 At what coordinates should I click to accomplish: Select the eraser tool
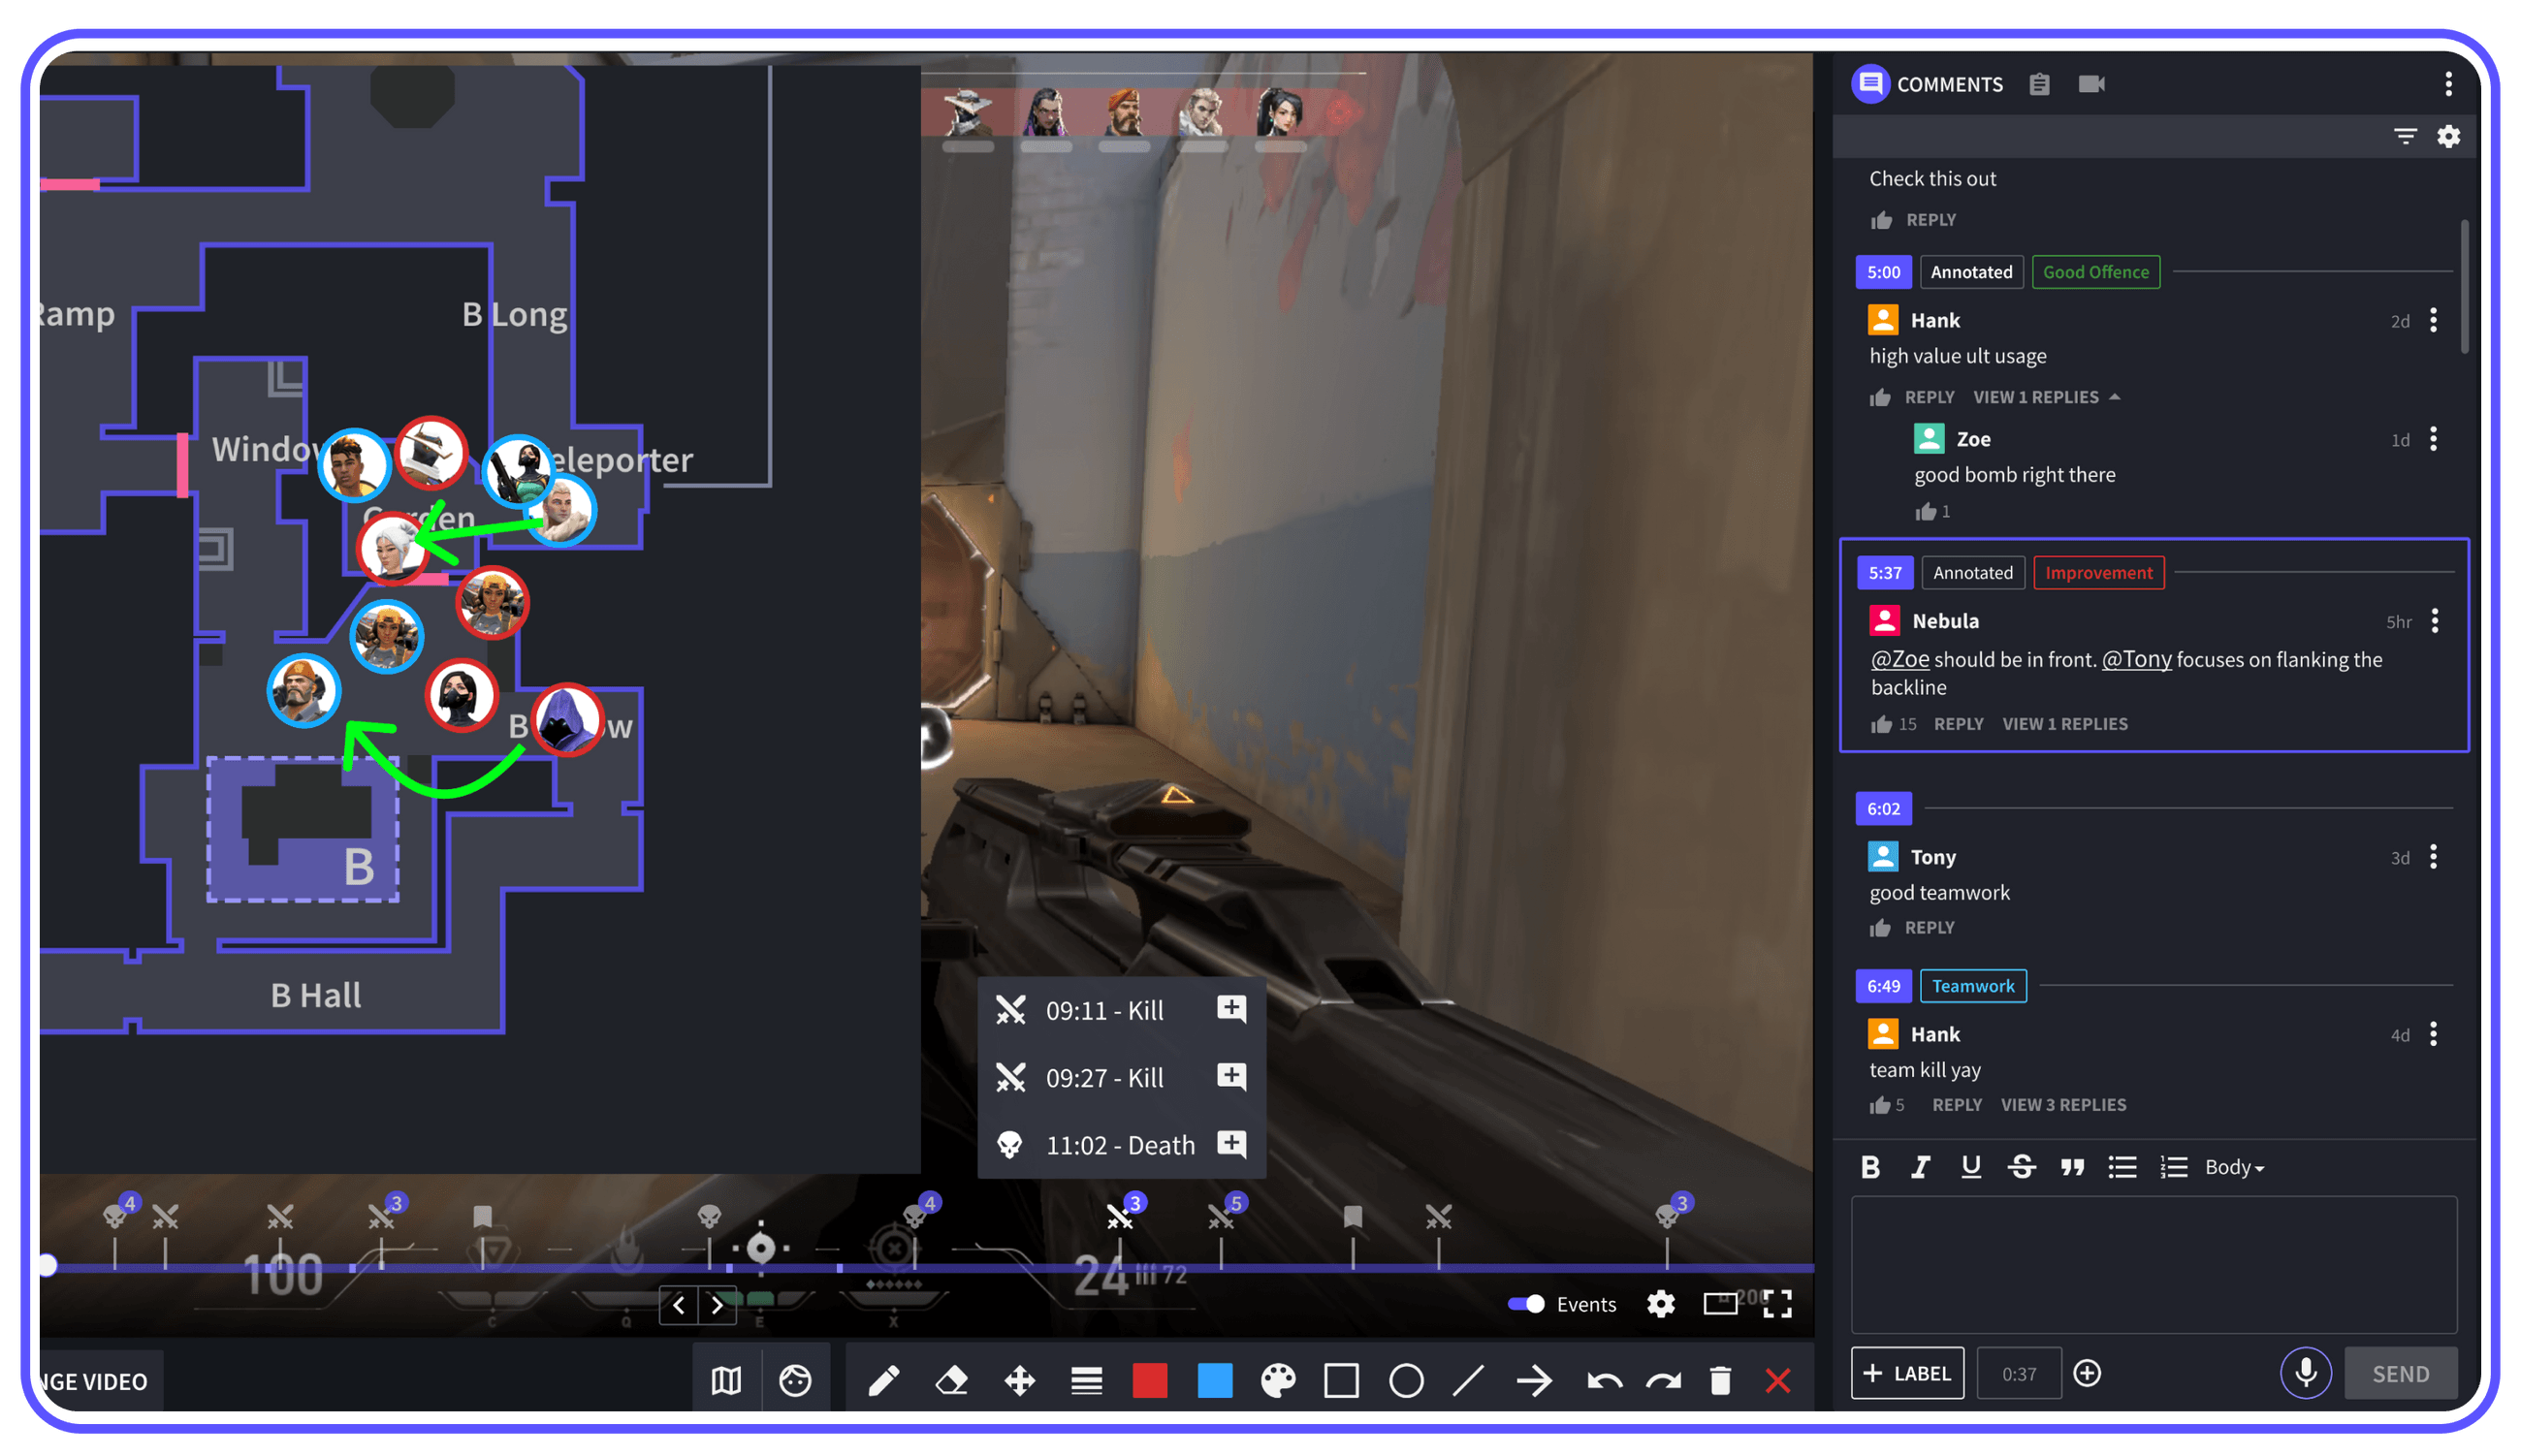pyautogui.click(x=951, y=1381)
